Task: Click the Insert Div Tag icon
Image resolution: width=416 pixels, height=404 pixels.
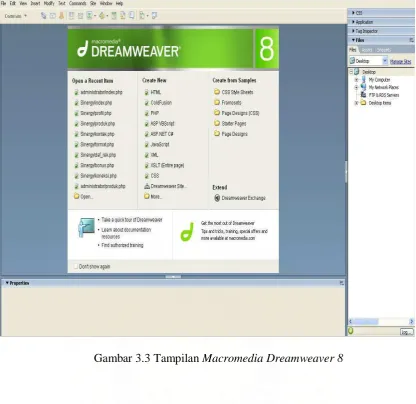Action: coord(80,16)
